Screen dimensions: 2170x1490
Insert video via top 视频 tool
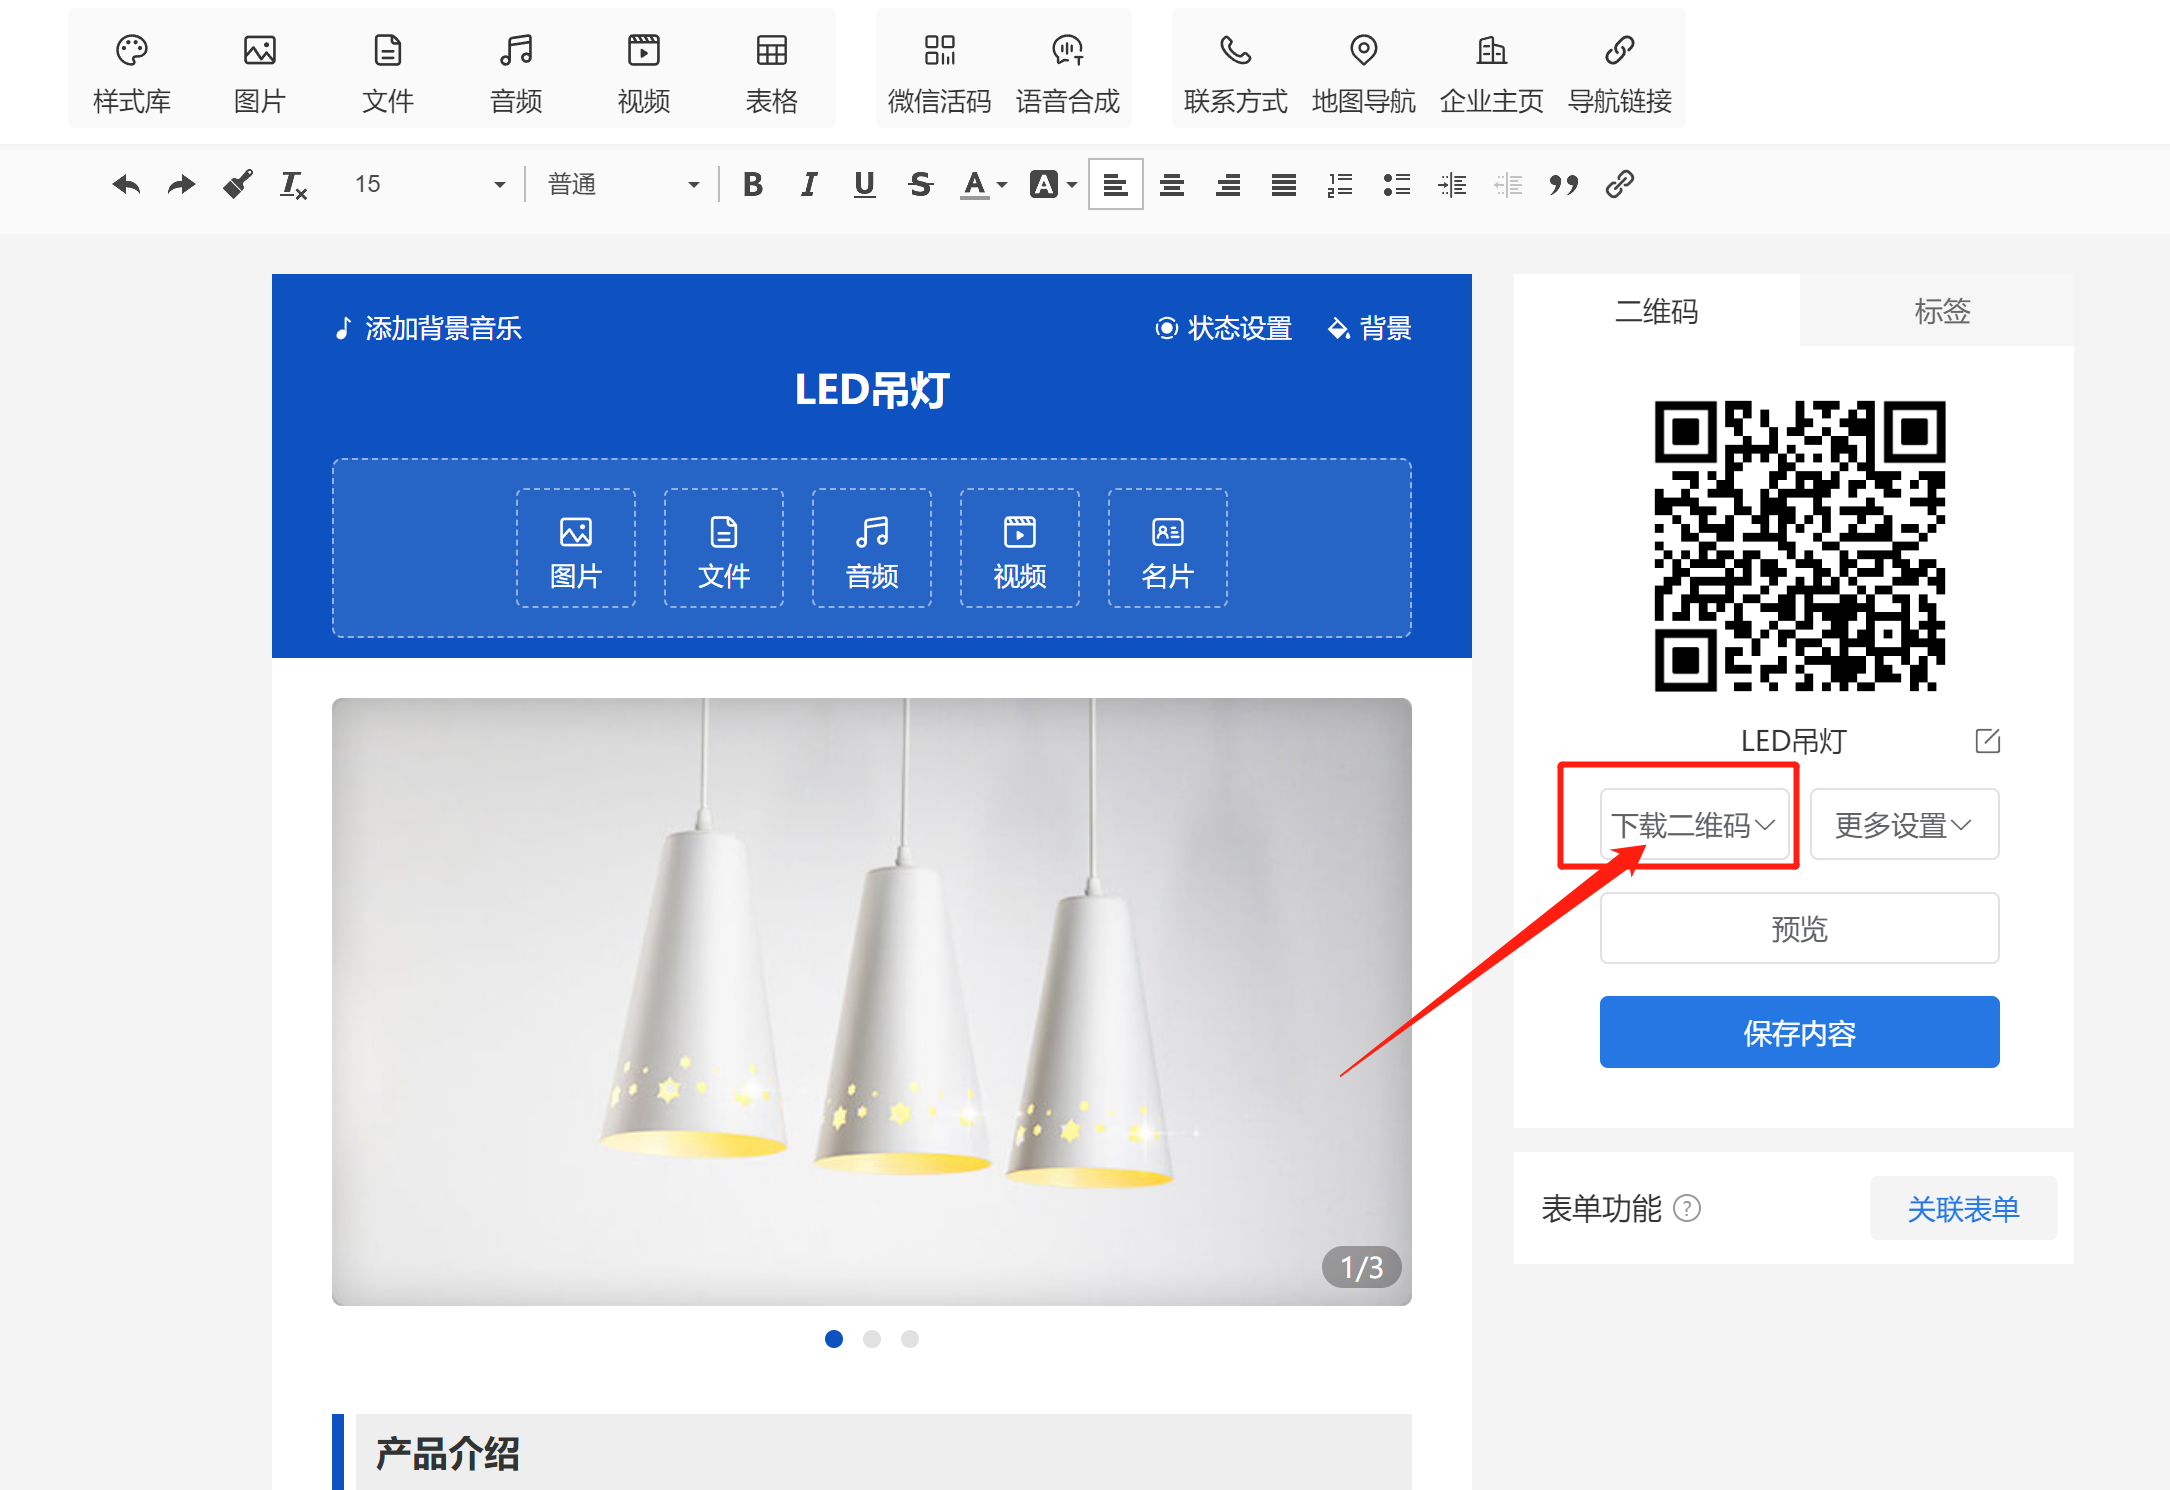point(644,72)
